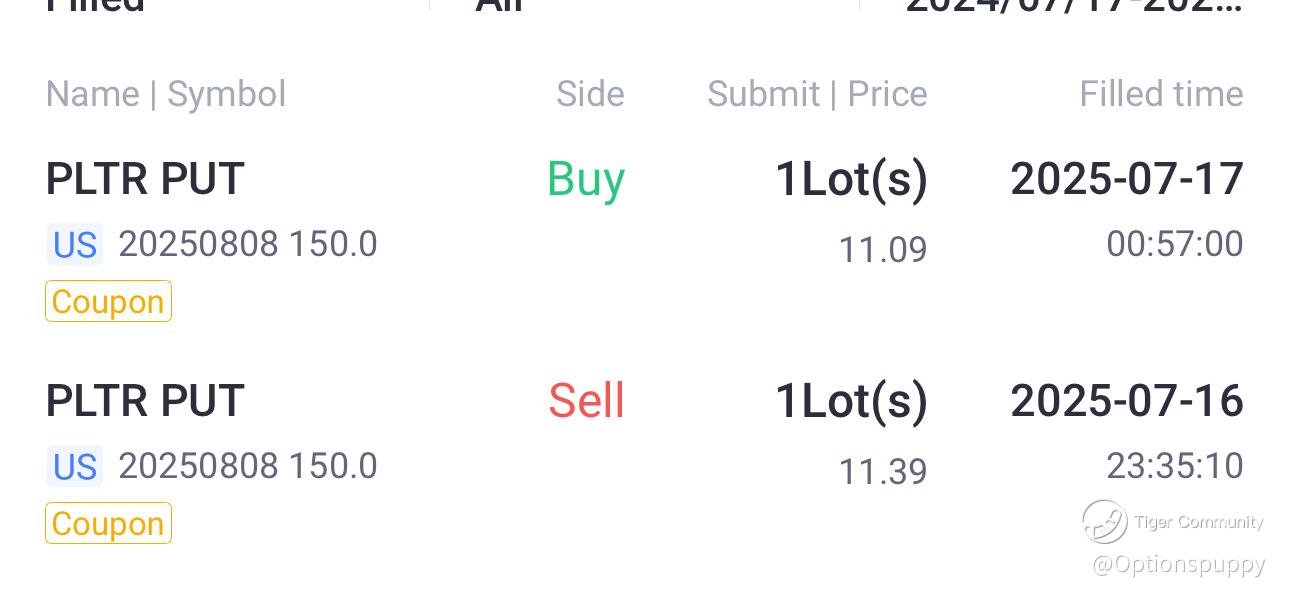
Task: Tap the red Sell side label
Action: point(586,402)
